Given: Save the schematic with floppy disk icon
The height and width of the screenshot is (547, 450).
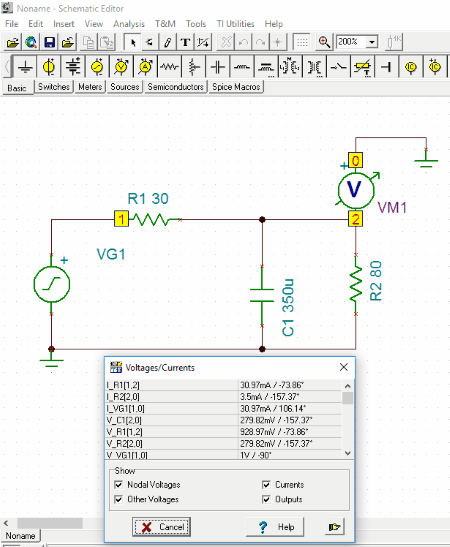Looking at the screenshot, I should pyautogui.click(x=49, y=43).
